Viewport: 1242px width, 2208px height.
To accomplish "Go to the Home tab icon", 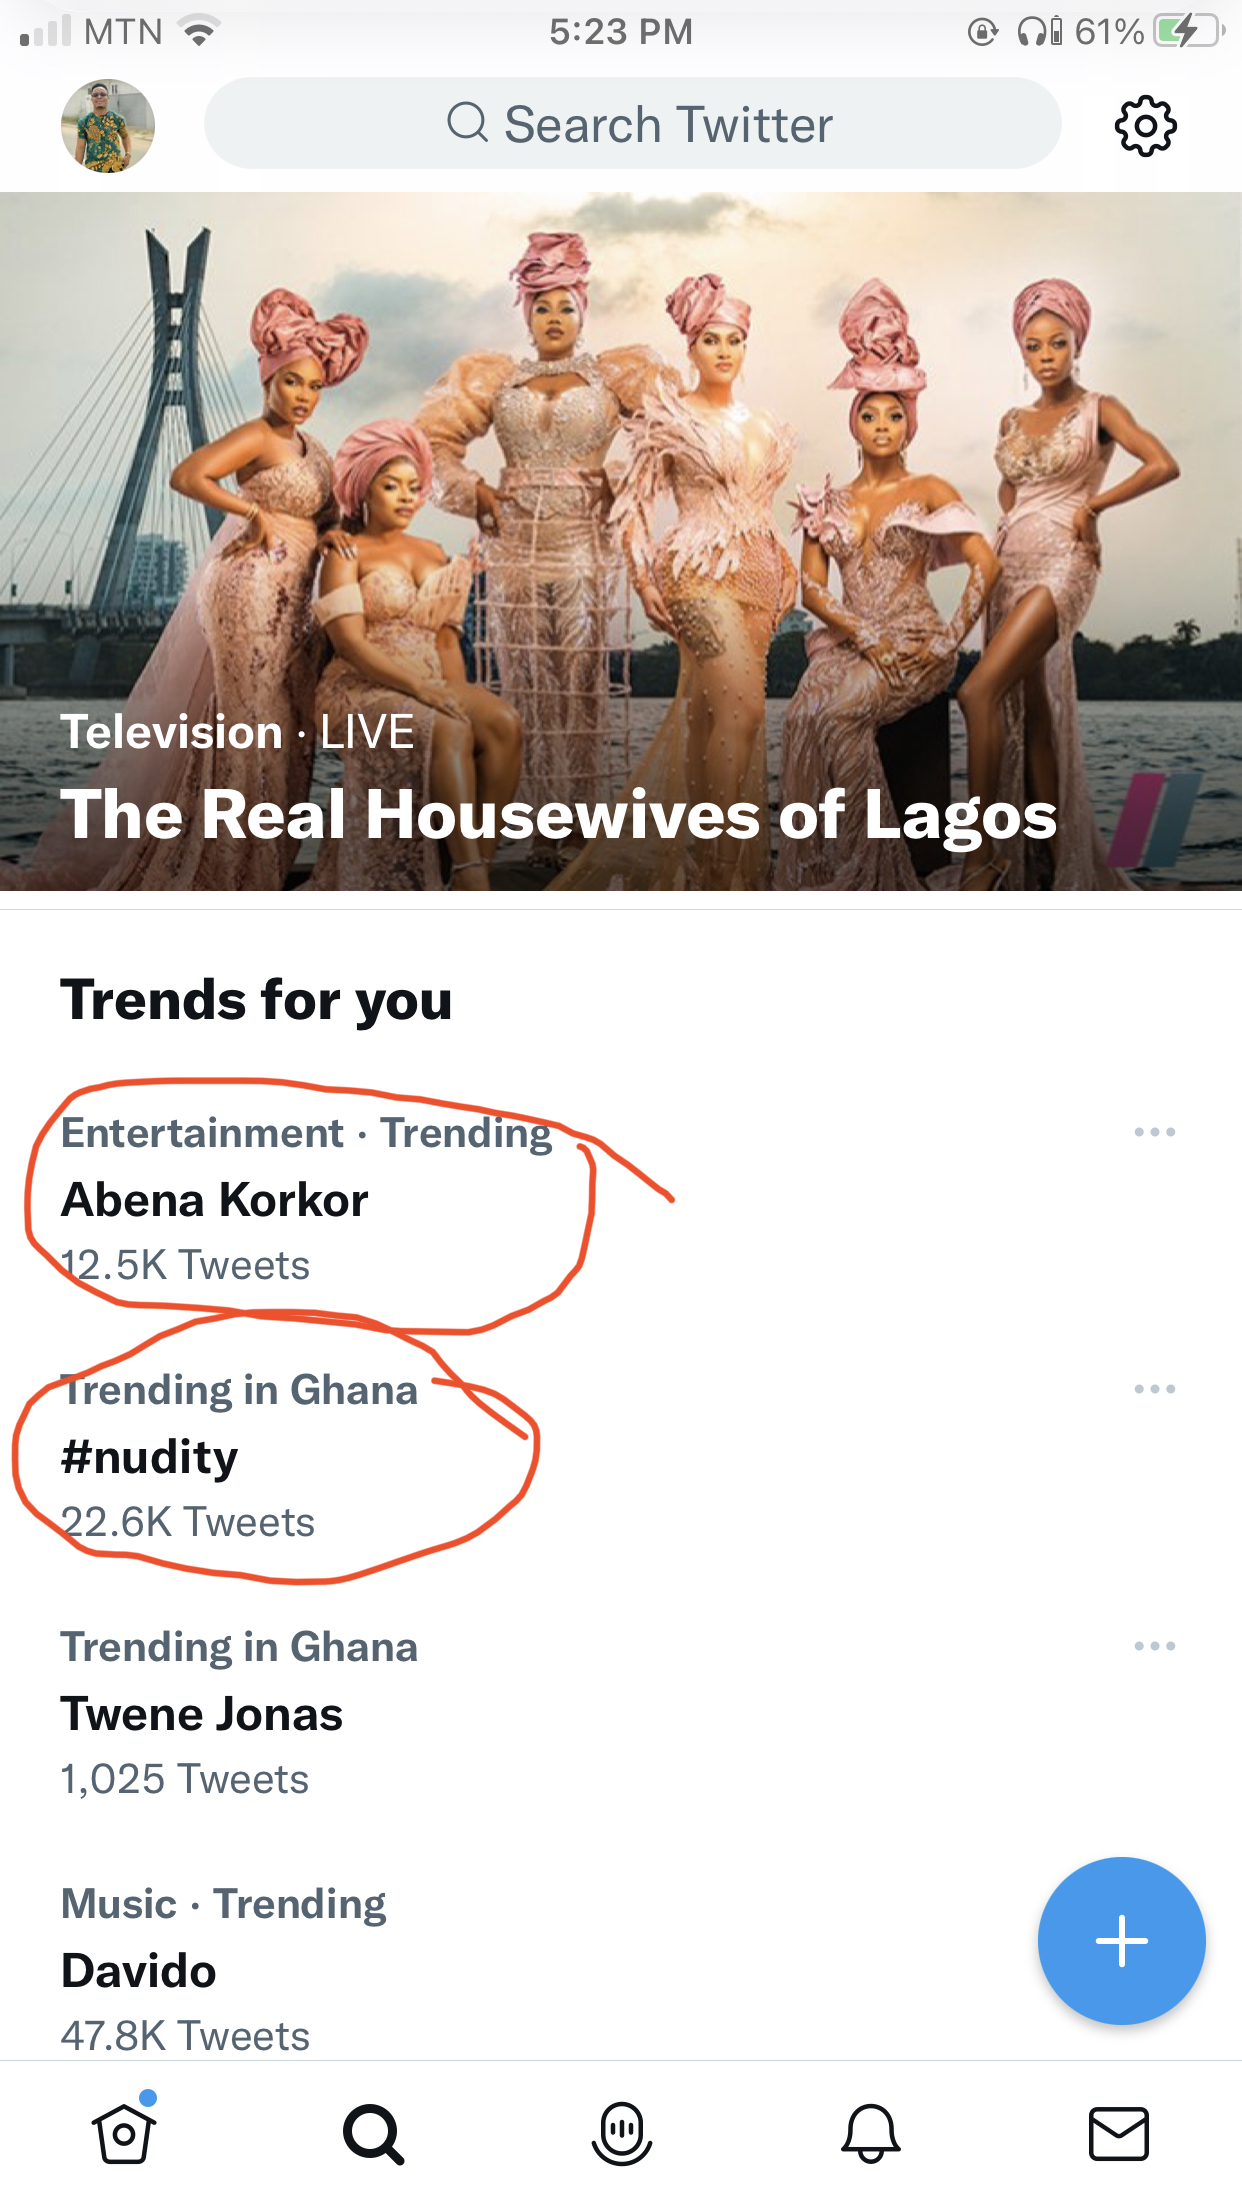I will click(x=124, y=2133).
